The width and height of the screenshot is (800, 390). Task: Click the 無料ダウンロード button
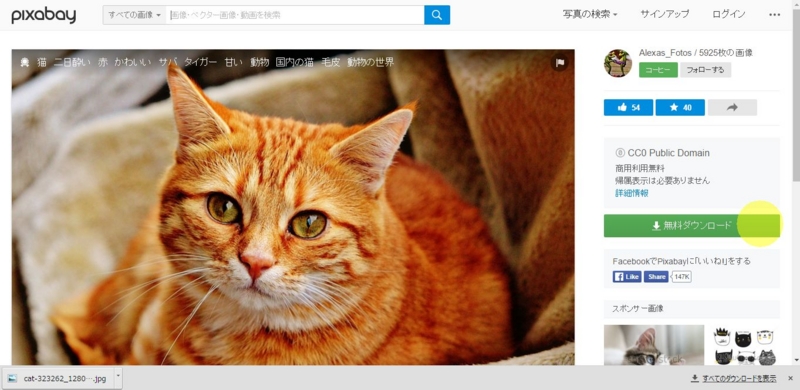pos(692,226)
